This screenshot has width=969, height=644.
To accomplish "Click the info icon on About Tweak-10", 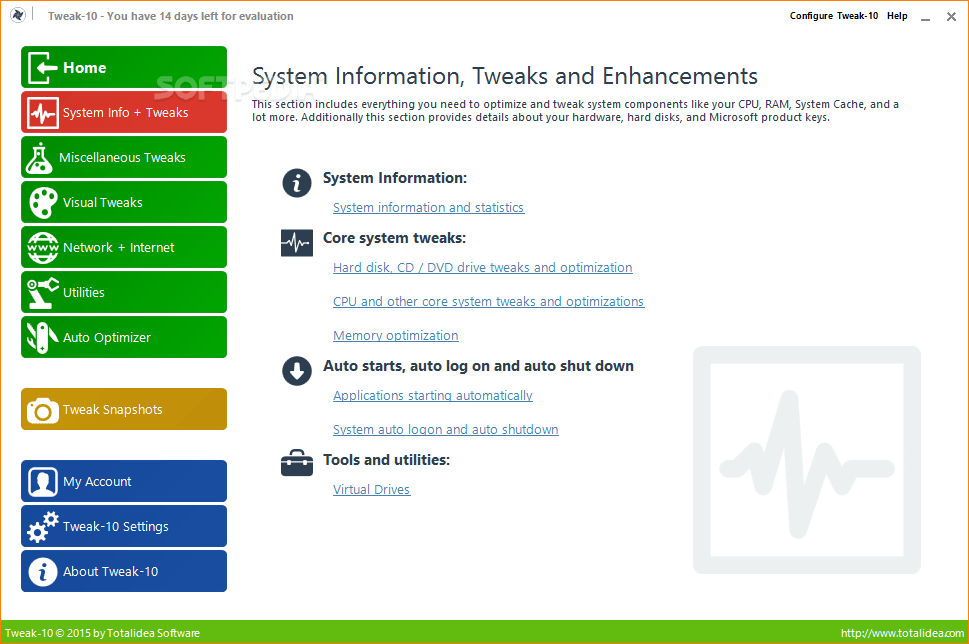I will [x=43, y=572].
